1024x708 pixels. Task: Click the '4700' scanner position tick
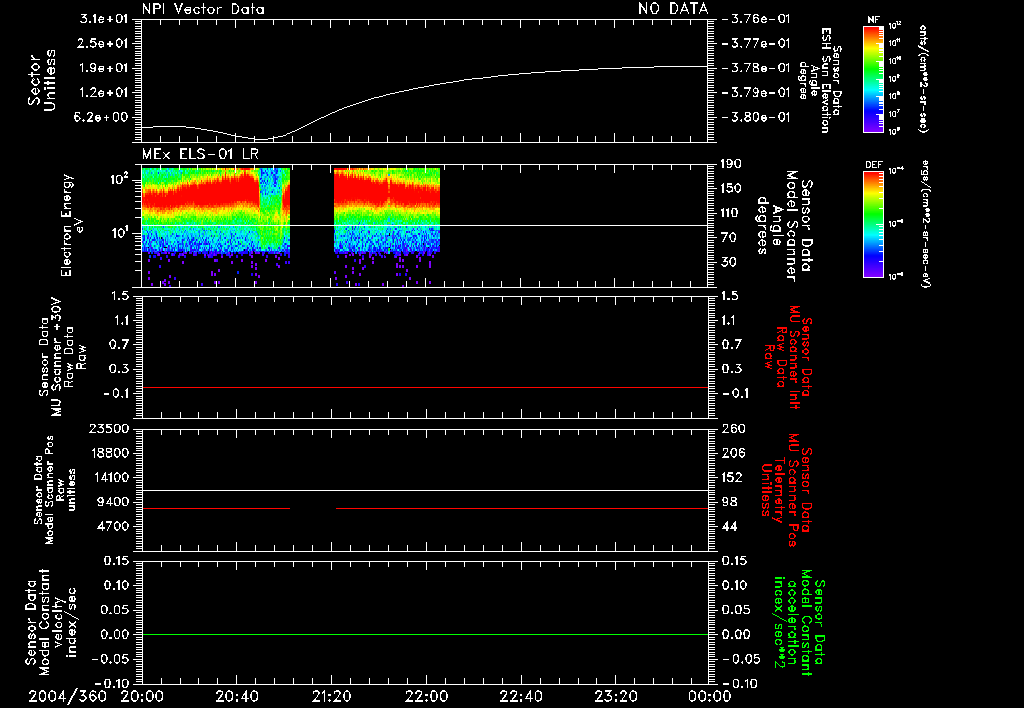pos(113,526)
